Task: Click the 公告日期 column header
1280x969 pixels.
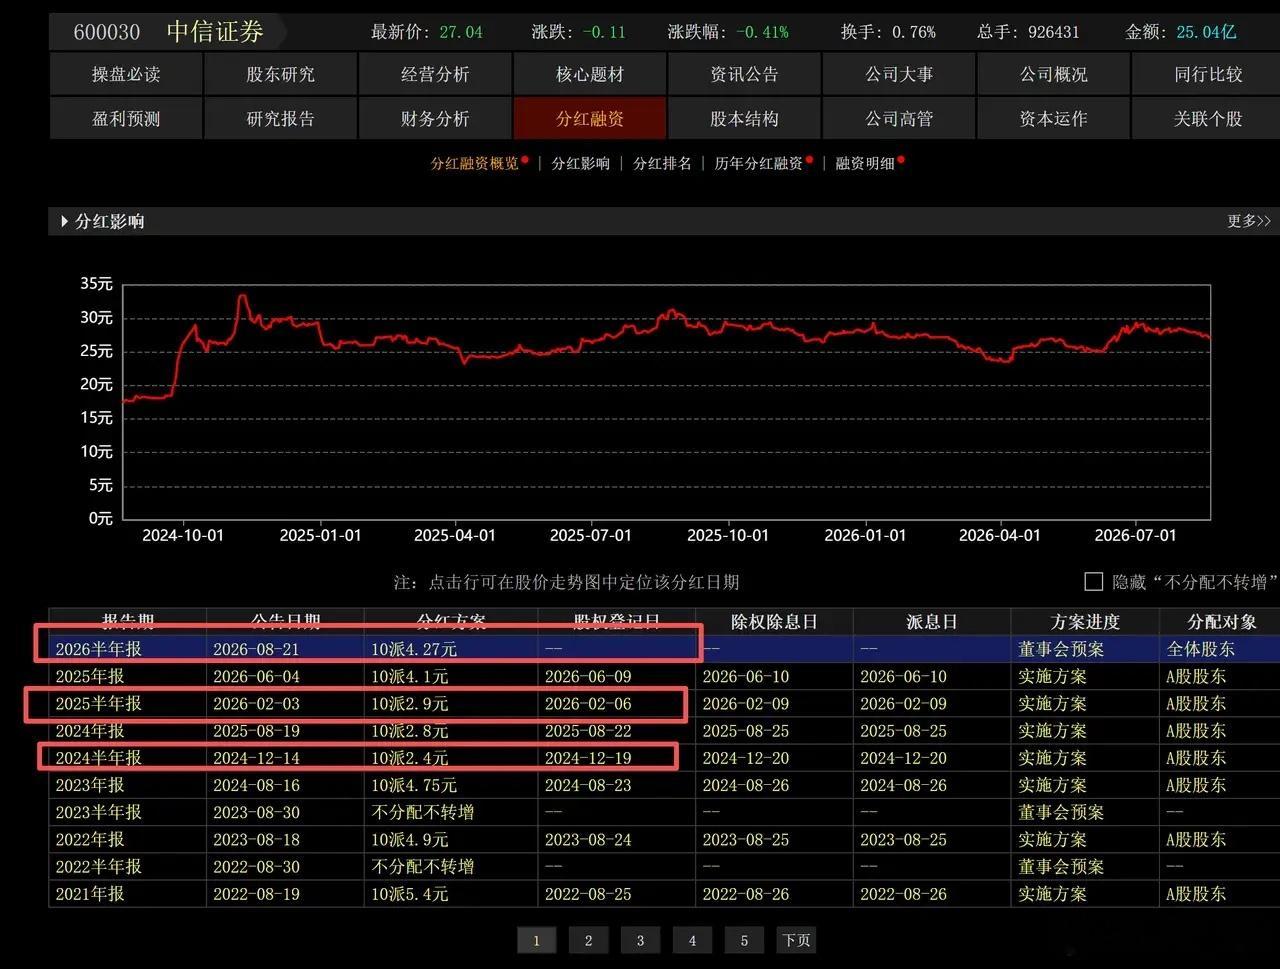Action: tap(286, 621)
